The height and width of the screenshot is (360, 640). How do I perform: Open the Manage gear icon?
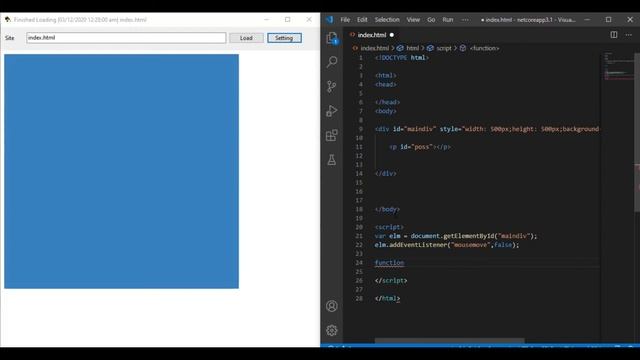332,330
